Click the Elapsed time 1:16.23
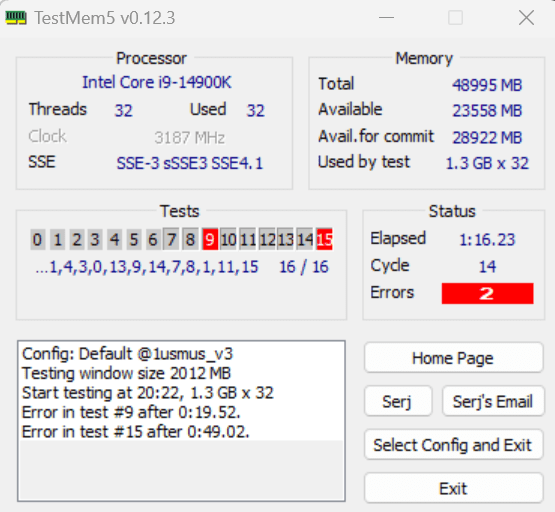 coord(487,240)
